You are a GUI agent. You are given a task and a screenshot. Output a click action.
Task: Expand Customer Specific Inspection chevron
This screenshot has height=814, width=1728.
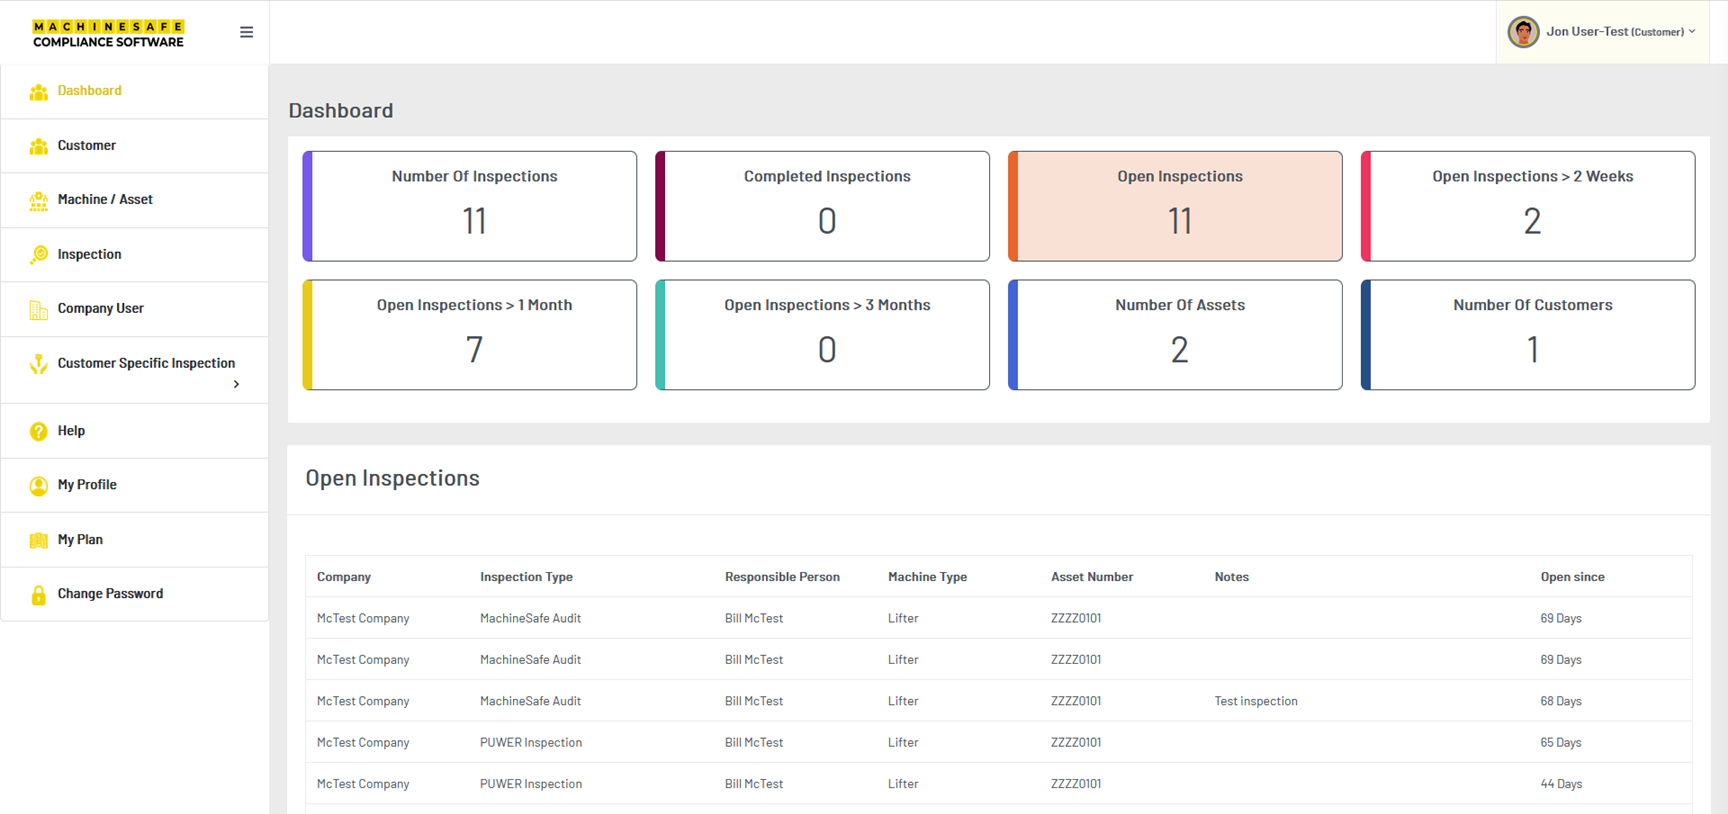(x=236, y=384)
